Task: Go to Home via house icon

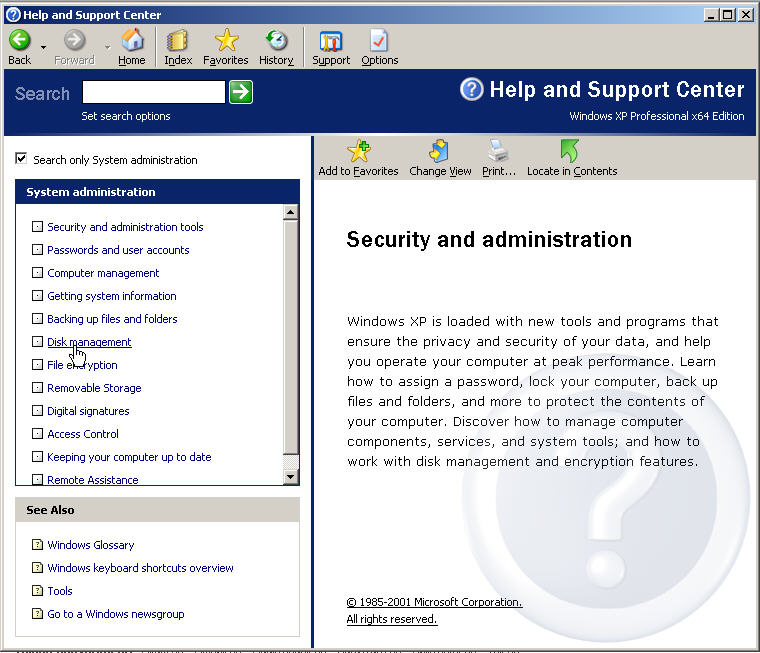Action: point(132,40)
